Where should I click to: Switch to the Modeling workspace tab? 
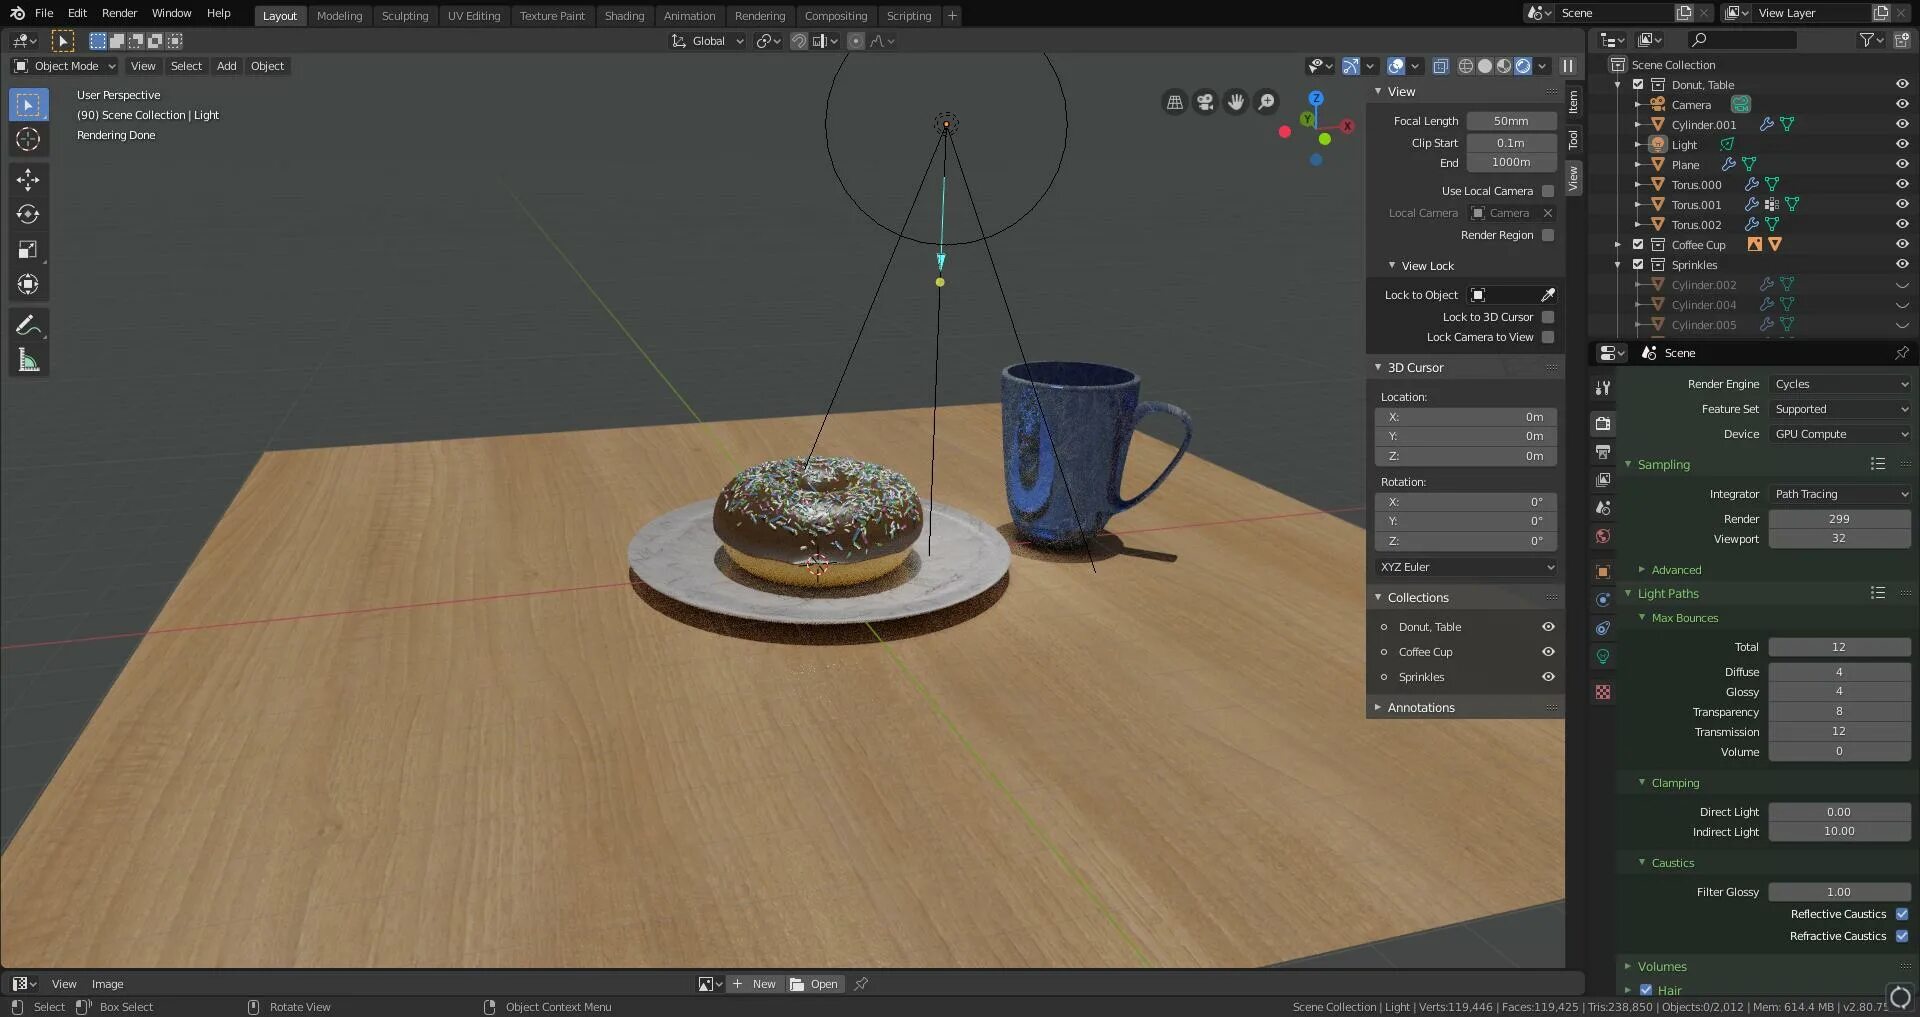(339, 16)
